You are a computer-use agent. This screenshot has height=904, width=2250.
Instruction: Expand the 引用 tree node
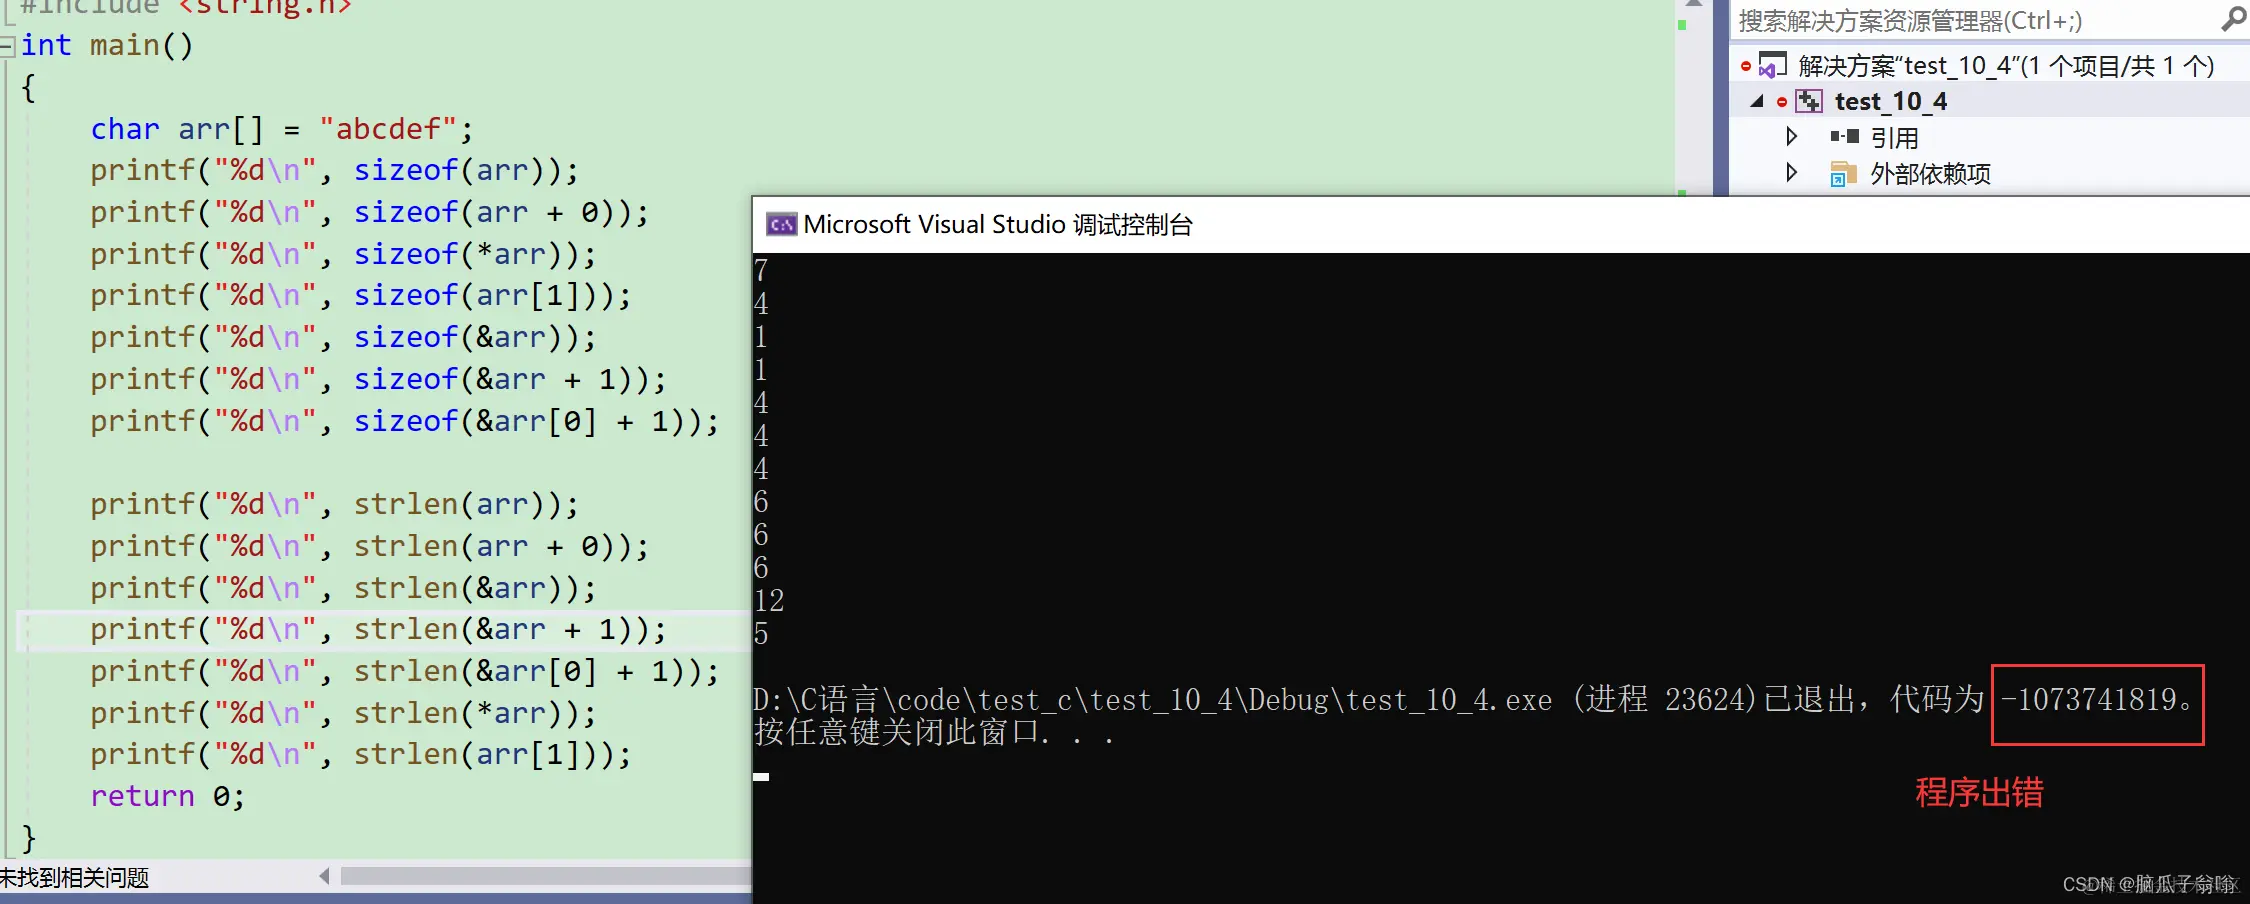[1791, 136]
